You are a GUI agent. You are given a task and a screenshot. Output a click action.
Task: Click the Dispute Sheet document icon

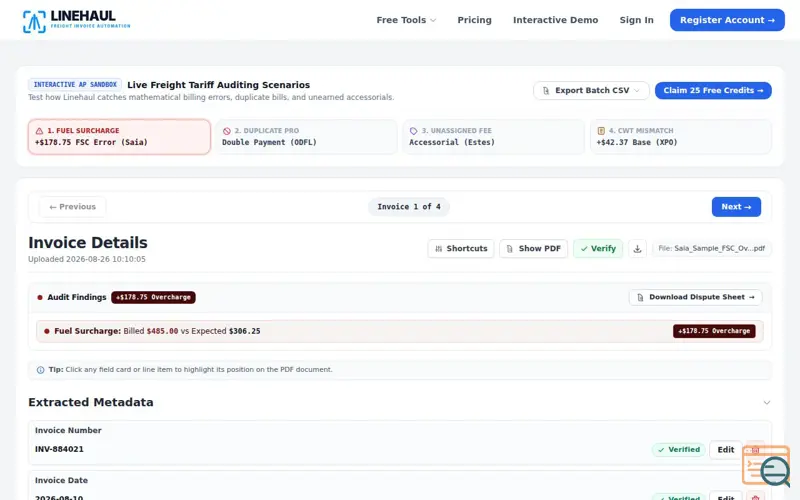coord(640,297)
